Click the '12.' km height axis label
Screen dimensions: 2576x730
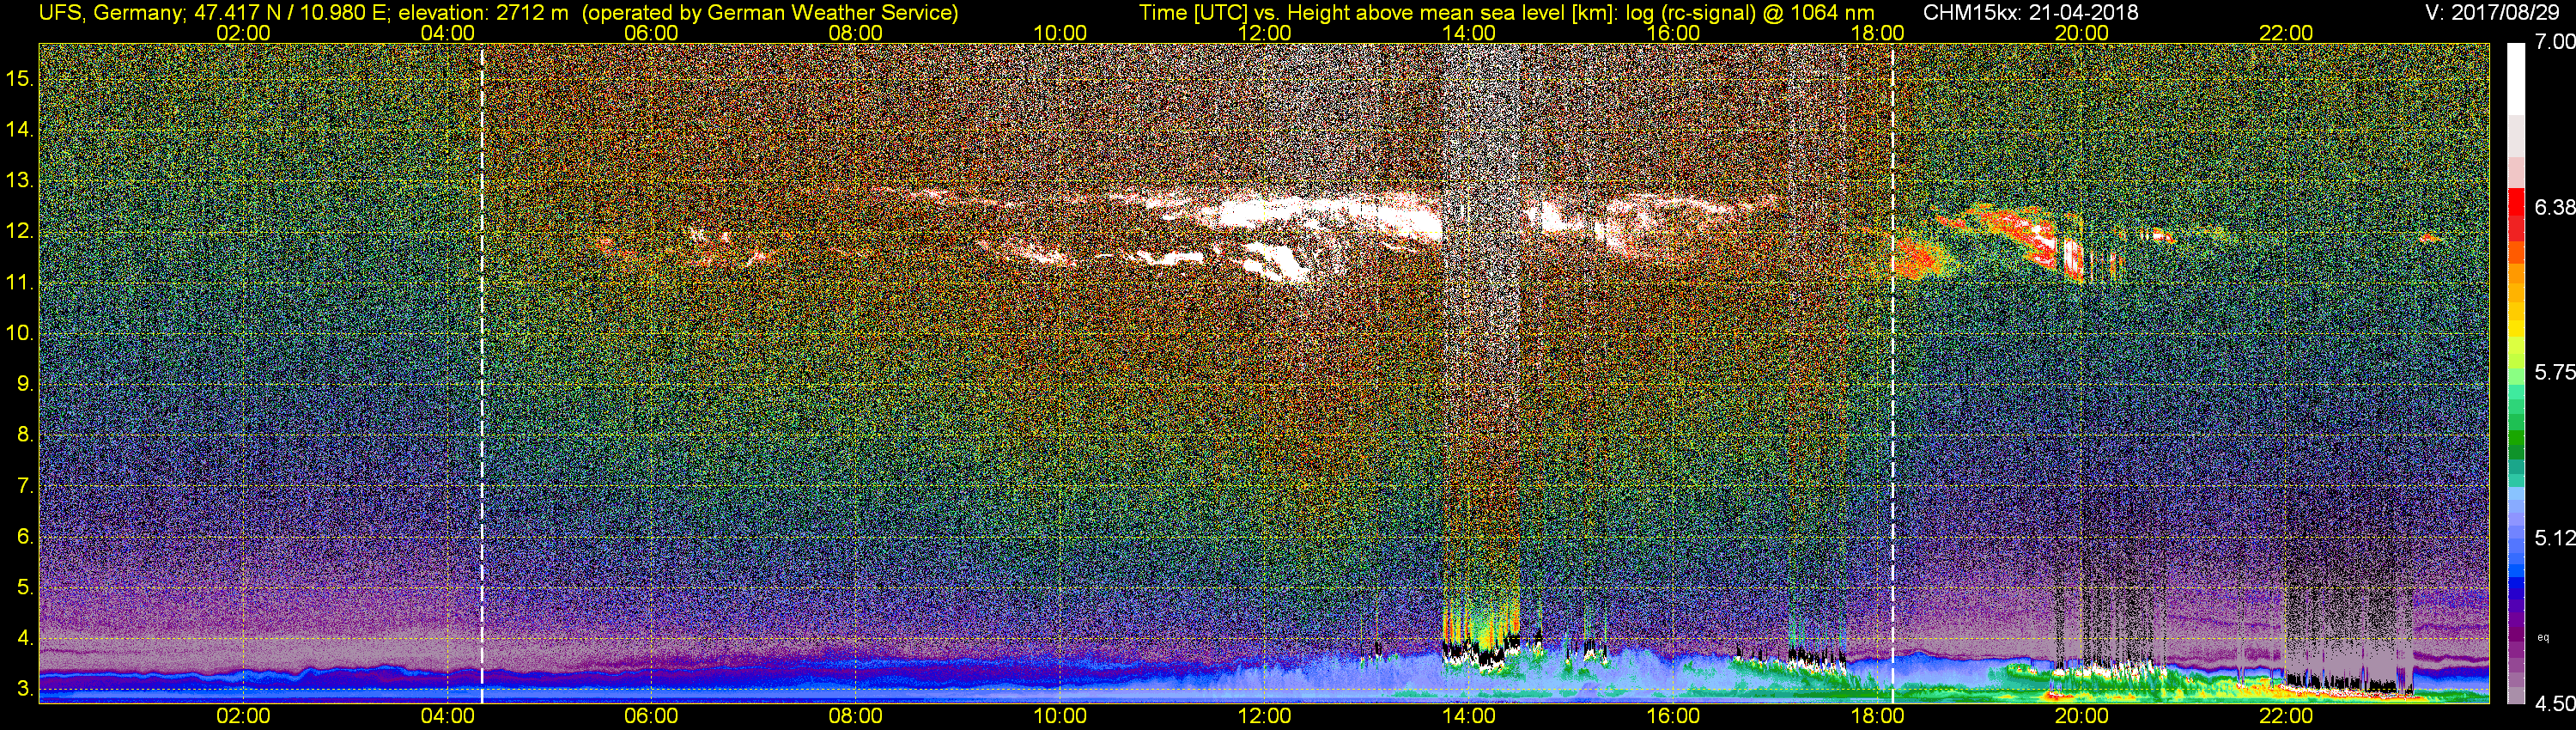[x=20, y=231]
